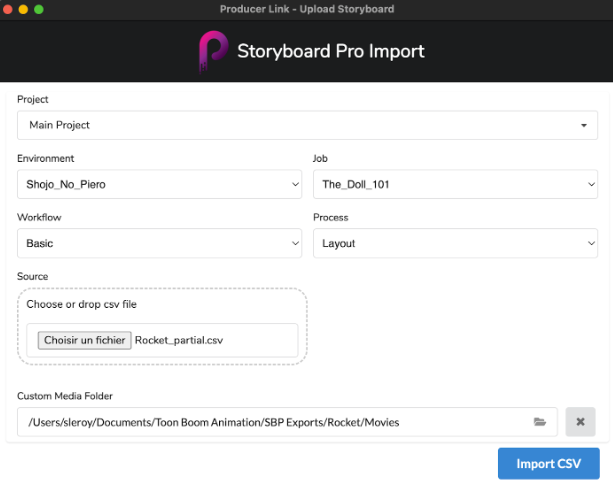613x497 pixels.
Task: Click the Project dropdown caret arrow
Action: pyautogui.click(x=584, y=126)
